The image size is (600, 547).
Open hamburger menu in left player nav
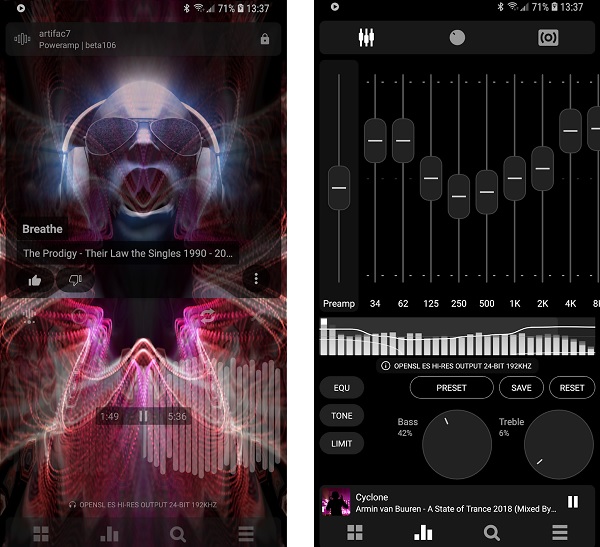(x=246, y=533)
